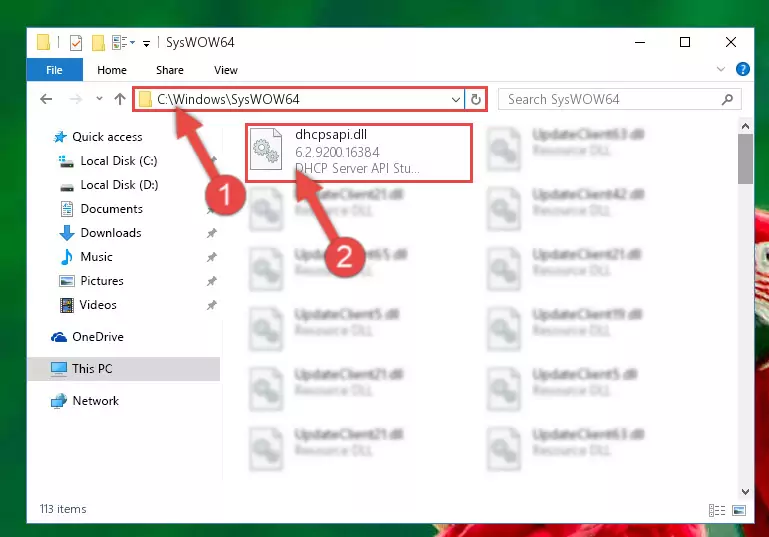This screenshot has height=537, width=769.
Task: Click the Pictures pin icon
Action: pos(211,281)
